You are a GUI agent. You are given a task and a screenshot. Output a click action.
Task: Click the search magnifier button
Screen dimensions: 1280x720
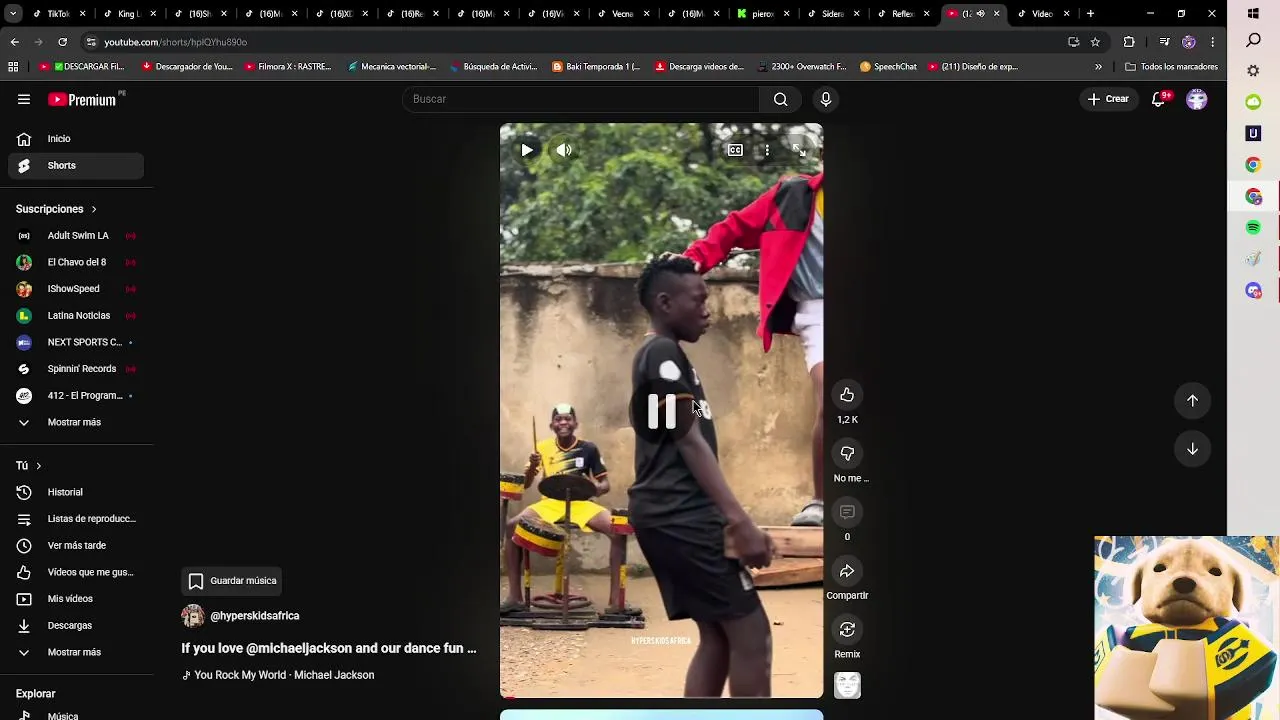tap(780, 99)
